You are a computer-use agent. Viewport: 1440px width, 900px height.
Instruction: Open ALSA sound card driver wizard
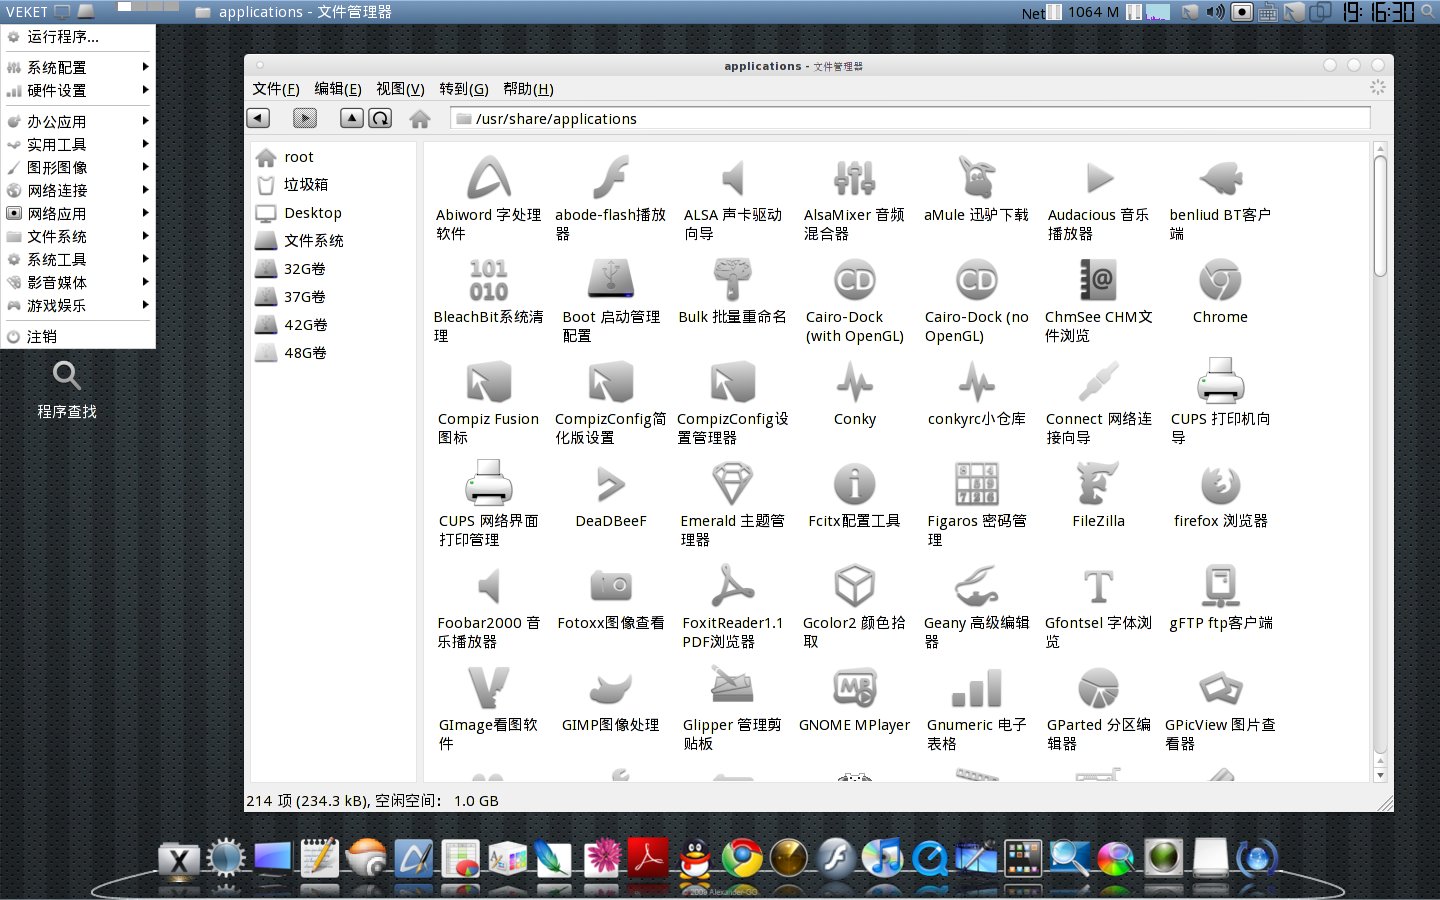[732, 179]
